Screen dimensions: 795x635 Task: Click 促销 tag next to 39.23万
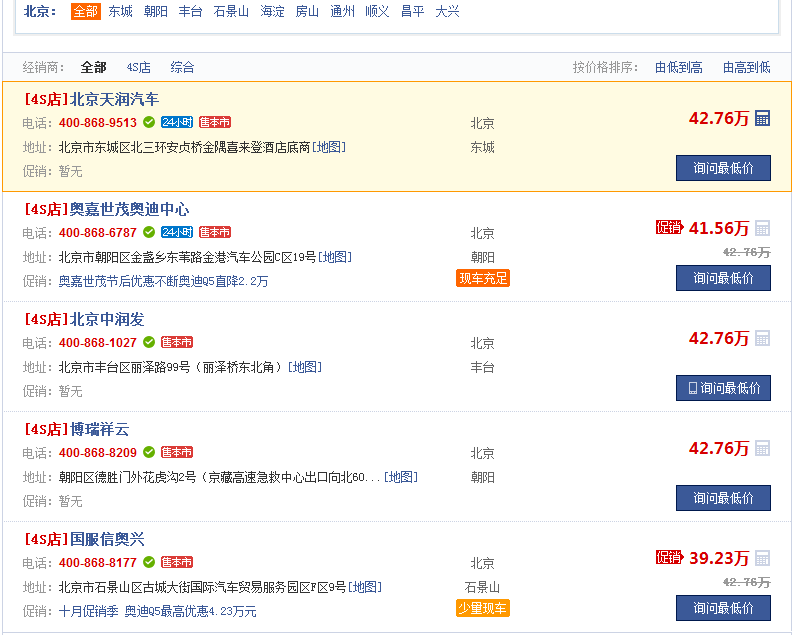pyautogui.click(x=669, y=557)
